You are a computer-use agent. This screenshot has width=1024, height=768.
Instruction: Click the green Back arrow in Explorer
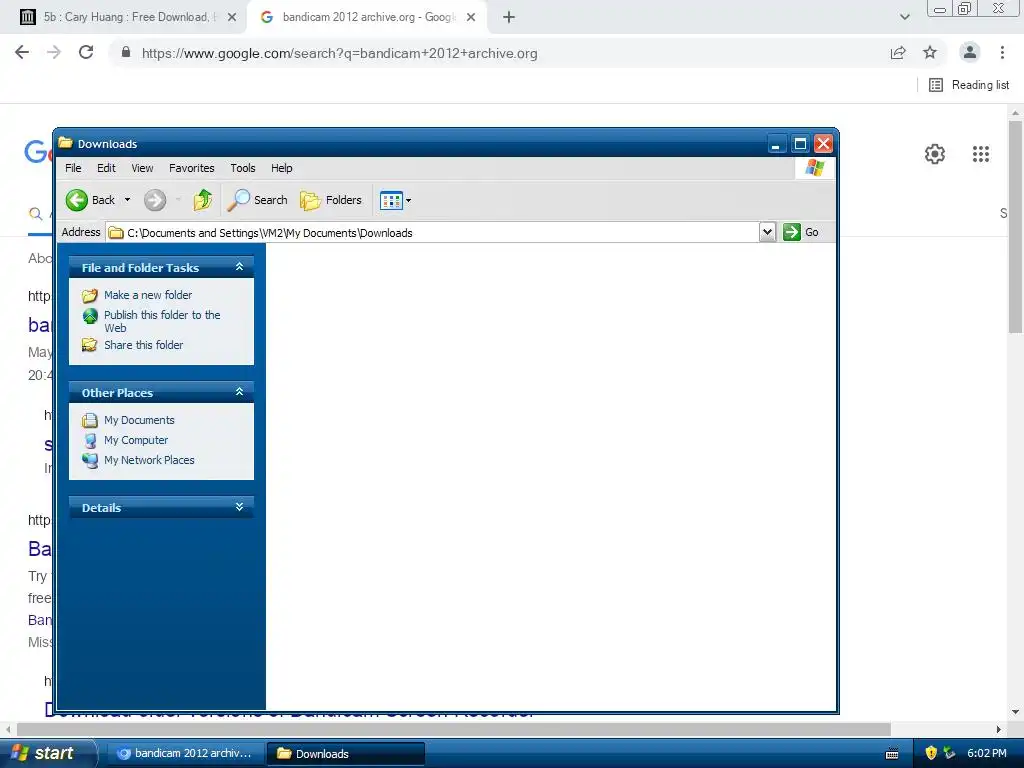(76, 200)
